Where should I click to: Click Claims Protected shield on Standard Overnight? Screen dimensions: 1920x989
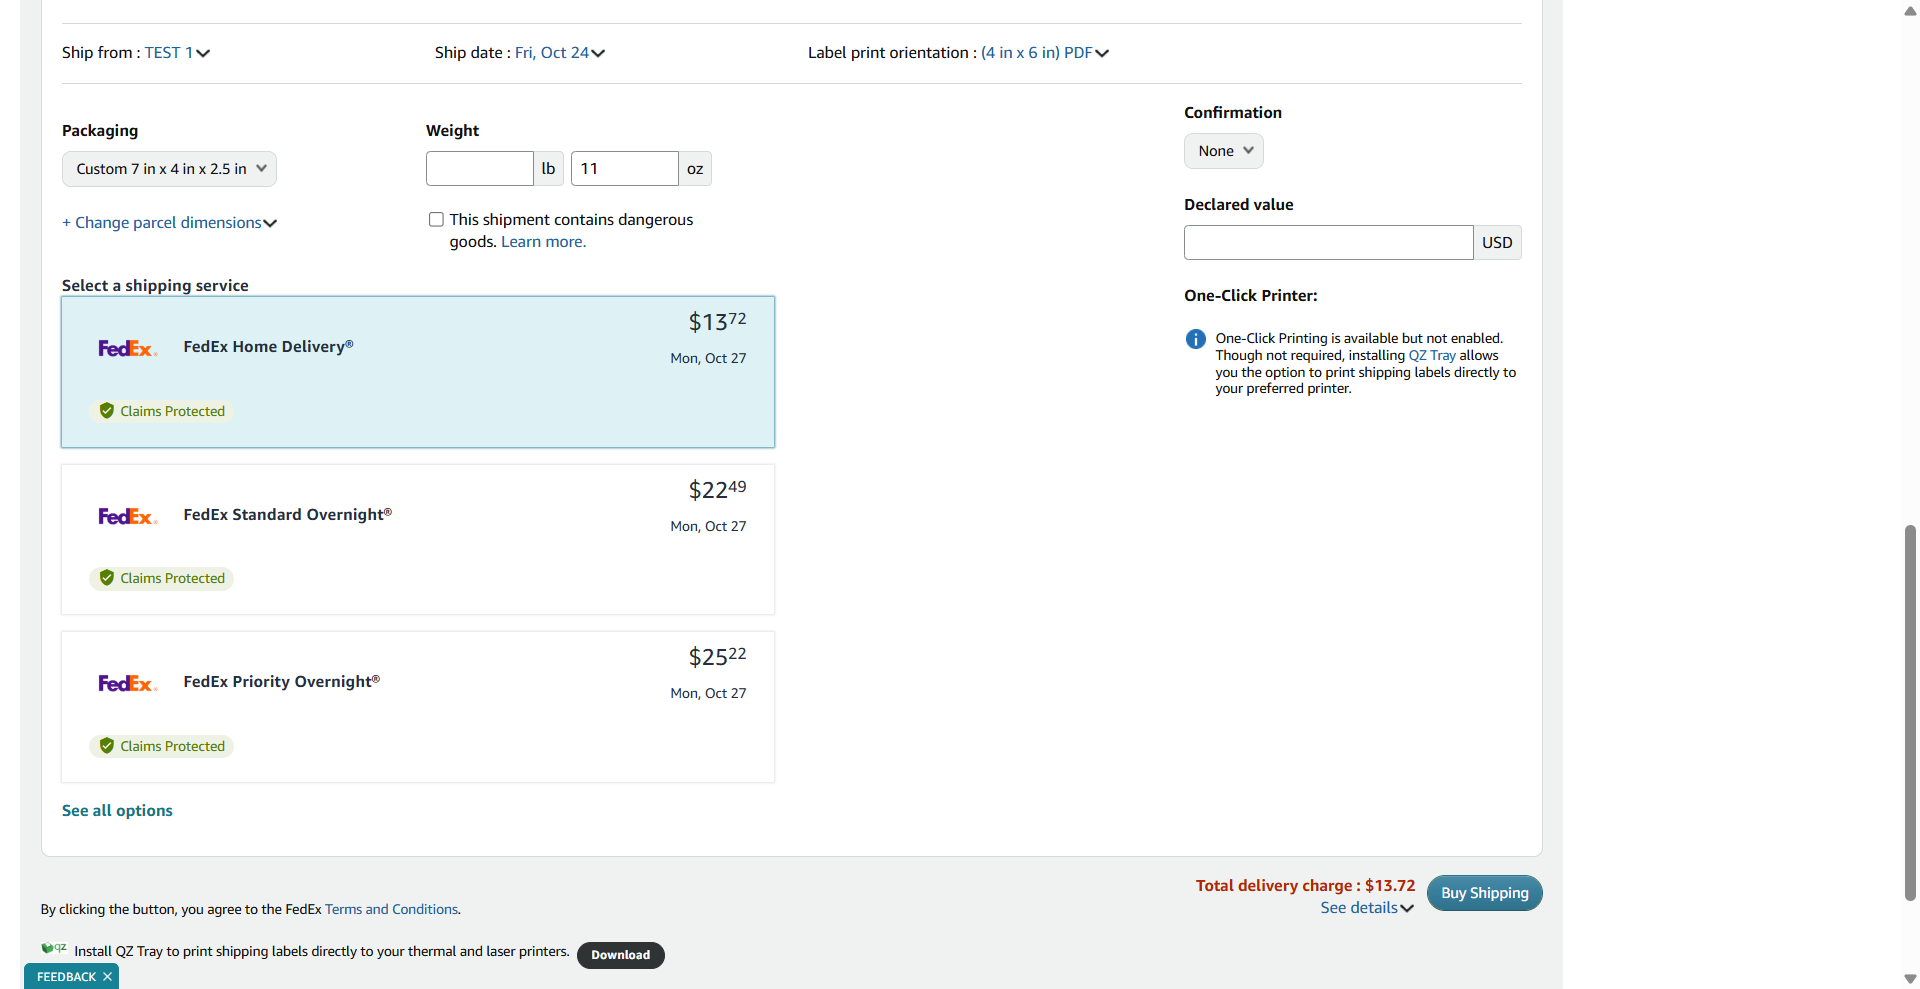[x=107, y=578]
